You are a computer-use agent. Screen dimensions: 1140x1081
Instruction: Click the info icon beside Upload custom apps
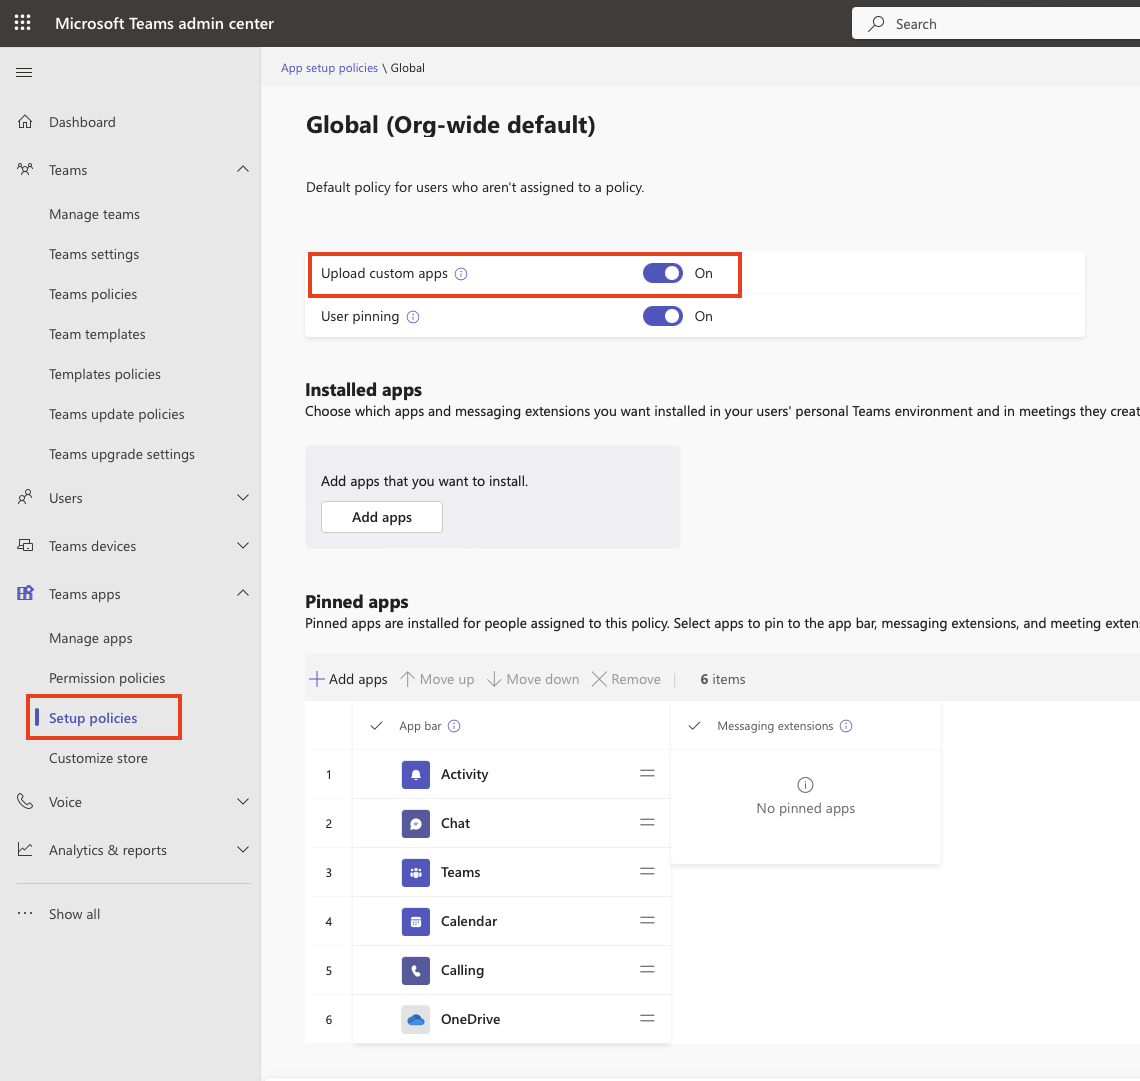click(461, 274)
